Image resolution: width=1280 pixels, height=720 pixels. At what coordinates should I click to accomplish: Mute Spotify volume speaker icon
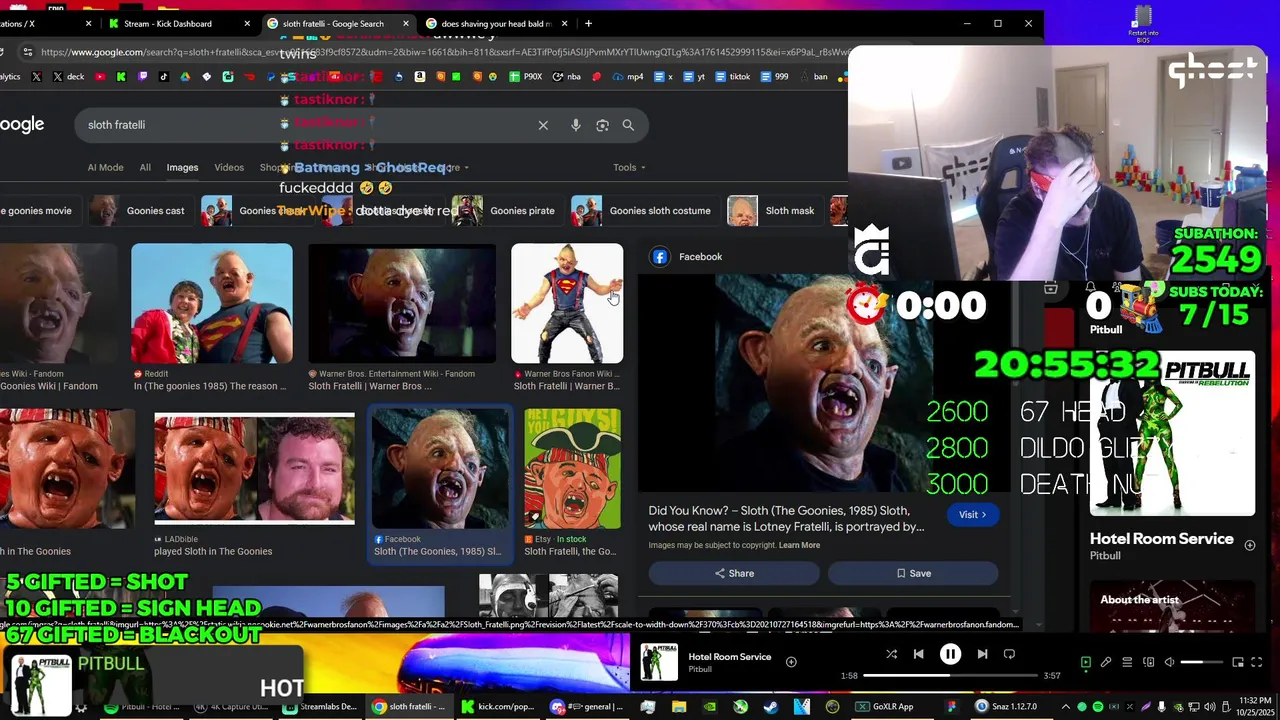(1169, 662)
